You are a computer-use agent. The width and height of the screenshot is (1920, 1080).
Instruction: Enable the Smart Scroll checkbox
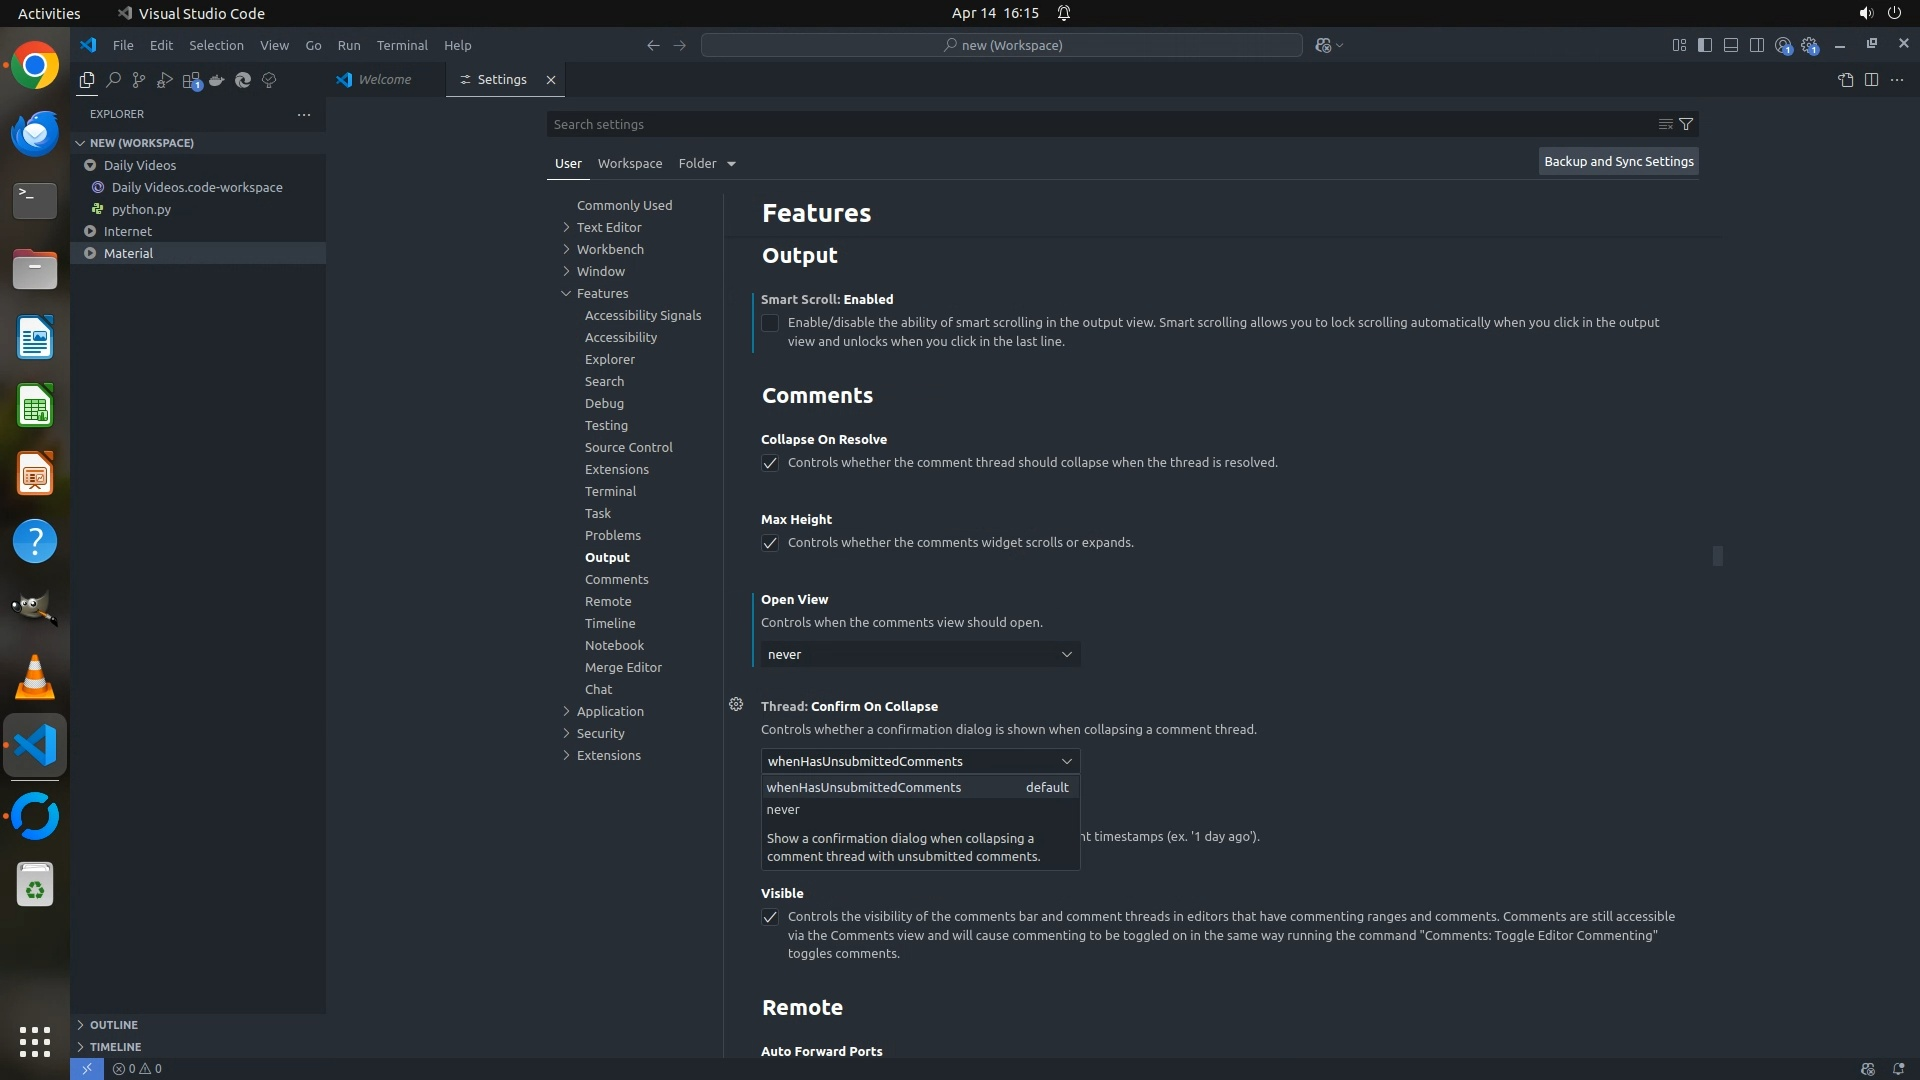click(x=770, y=323)
